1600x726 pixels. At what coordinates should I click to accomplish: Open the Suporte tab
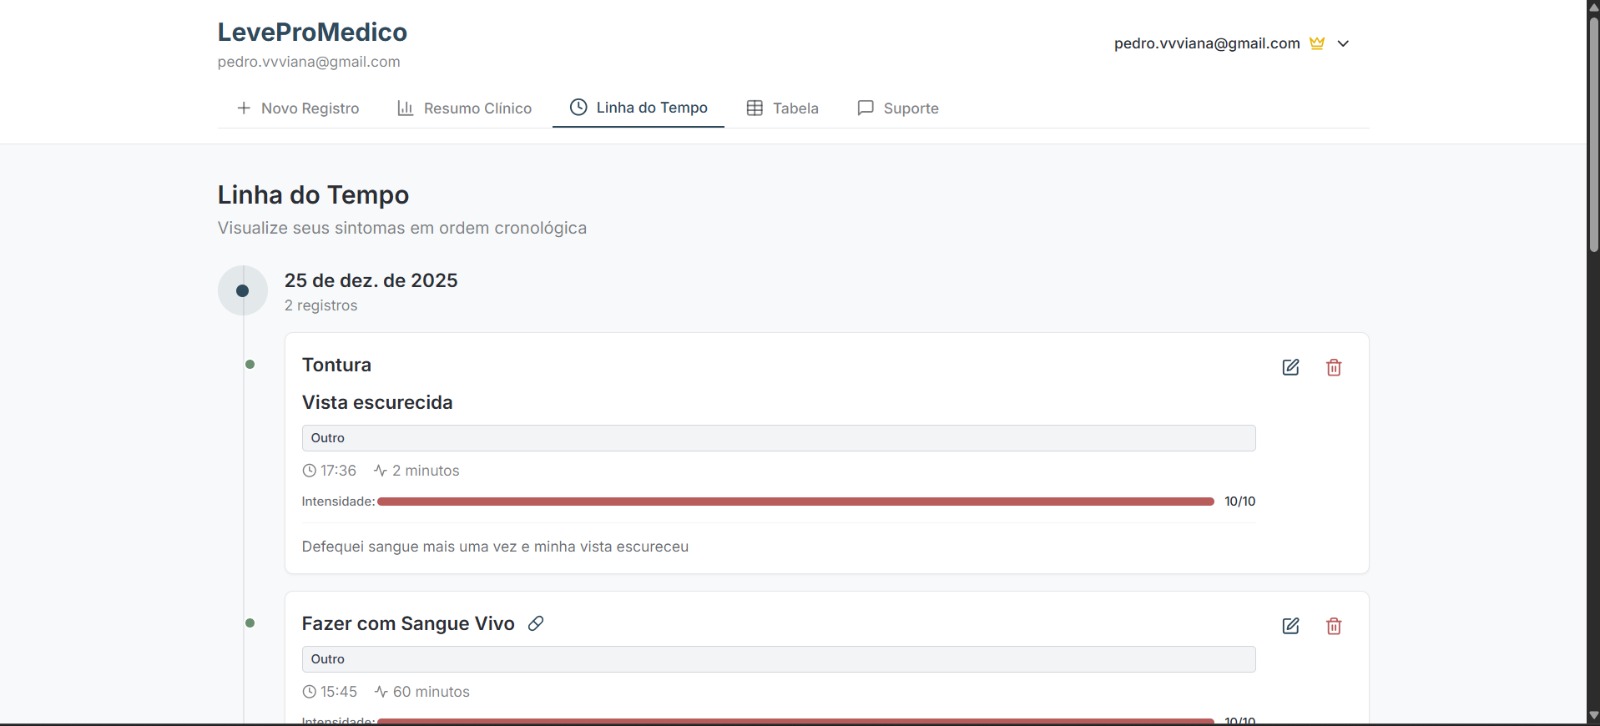click(898, 108)
